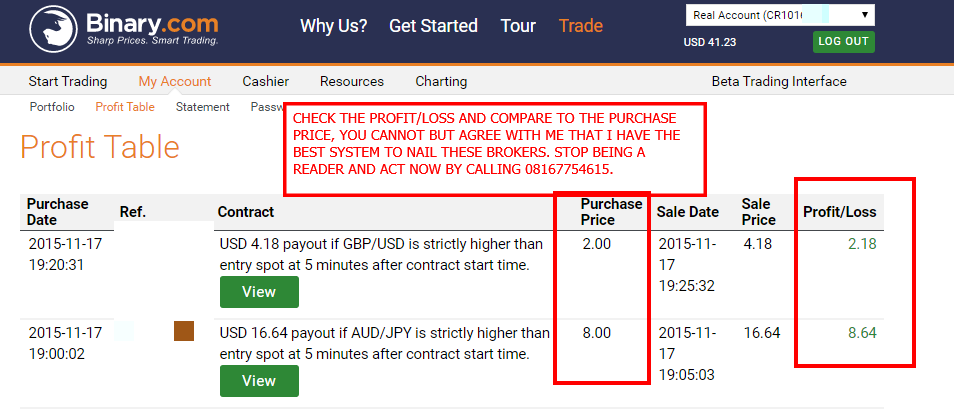Go to the Portfolio sub-tab
The width and height of the screenshot is (954, 410).
click(x=52, y=107)
